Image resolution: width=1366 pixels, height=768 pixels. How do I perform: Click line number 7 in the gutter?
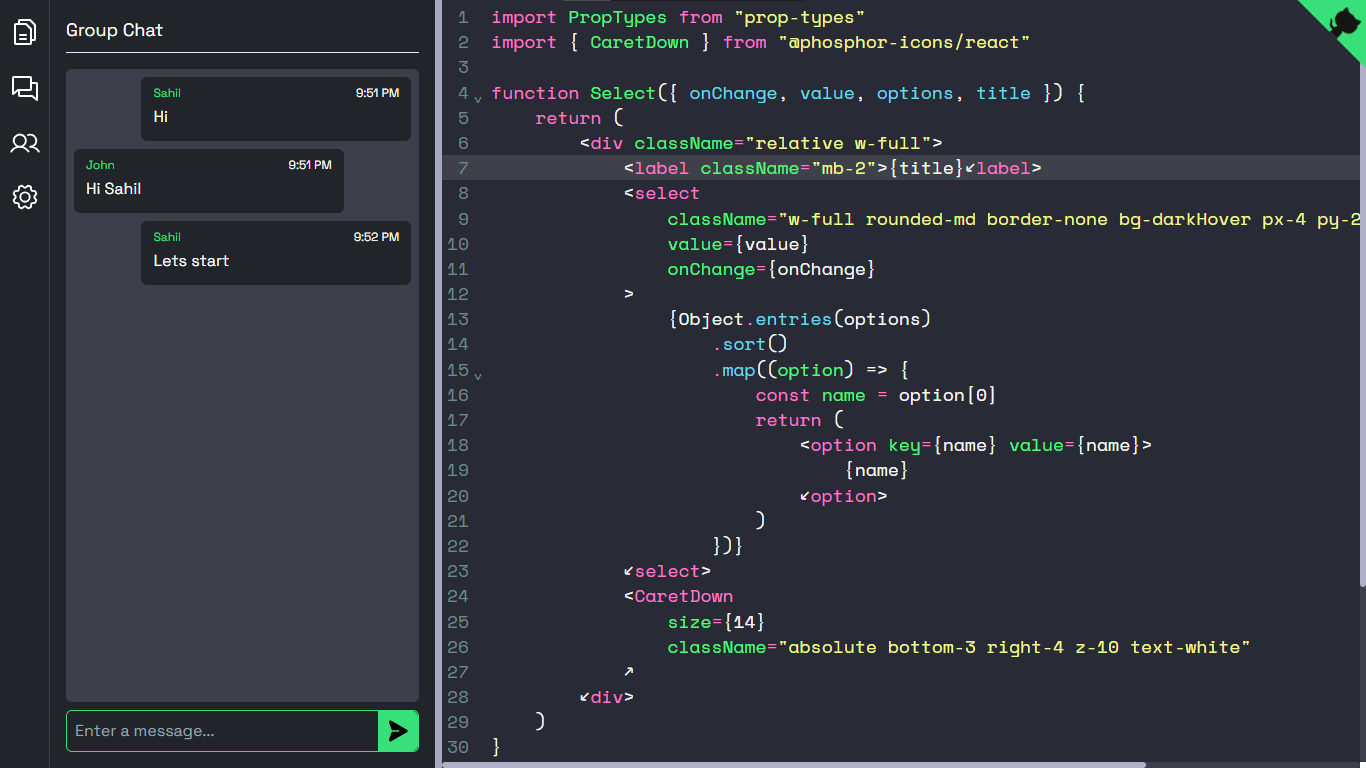(x=463, y=168)
